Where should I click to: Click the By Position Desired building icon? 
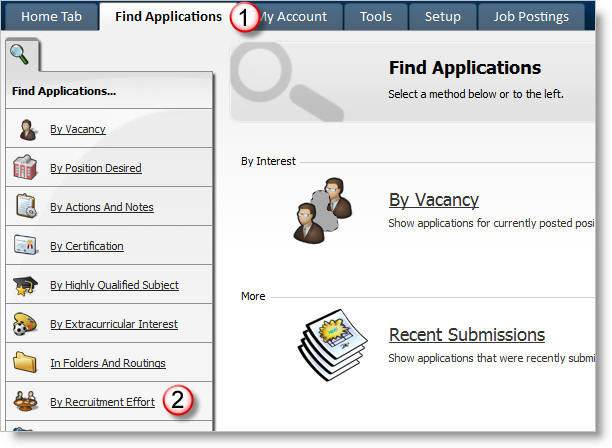pyautogui.click(x=25, y=167)
